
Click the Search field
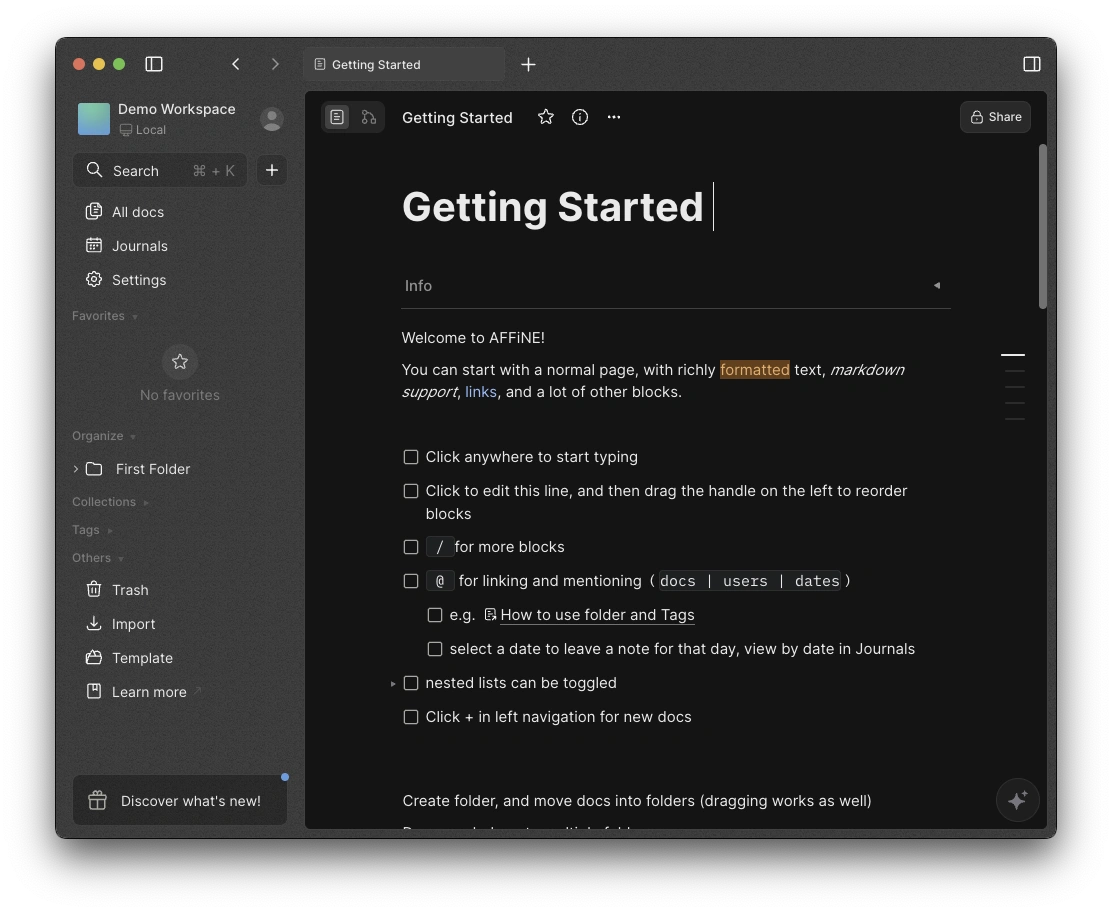[x=160, y=170]
